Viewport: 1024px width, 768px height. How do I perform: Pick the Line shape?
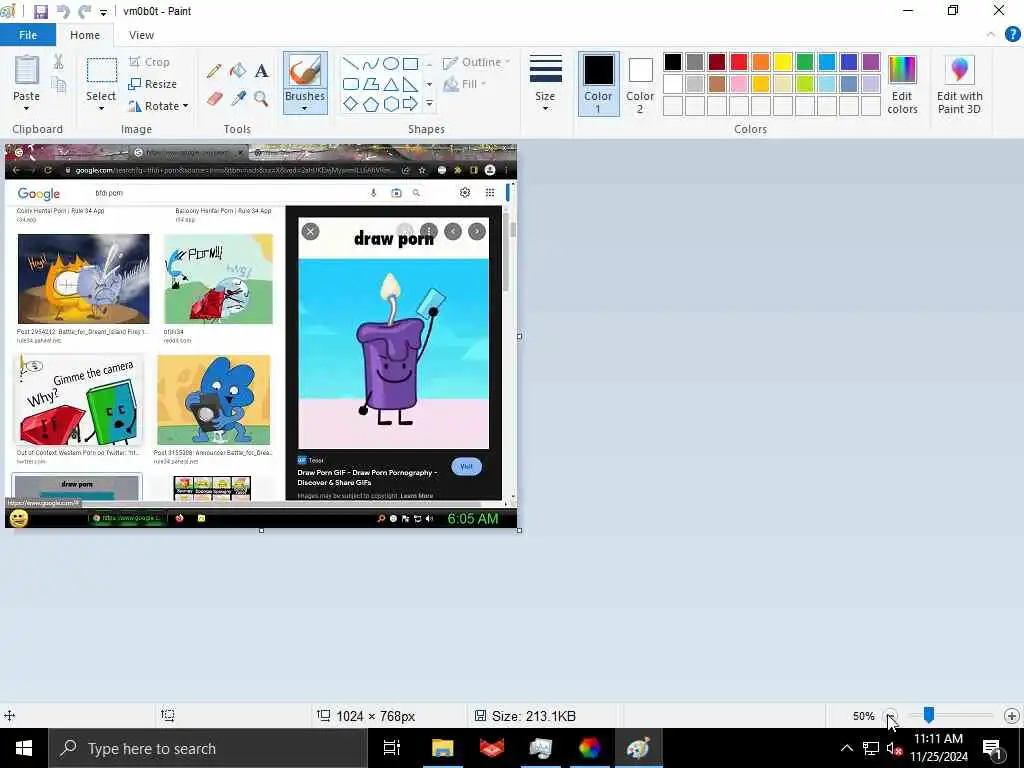tap(351, 63)
